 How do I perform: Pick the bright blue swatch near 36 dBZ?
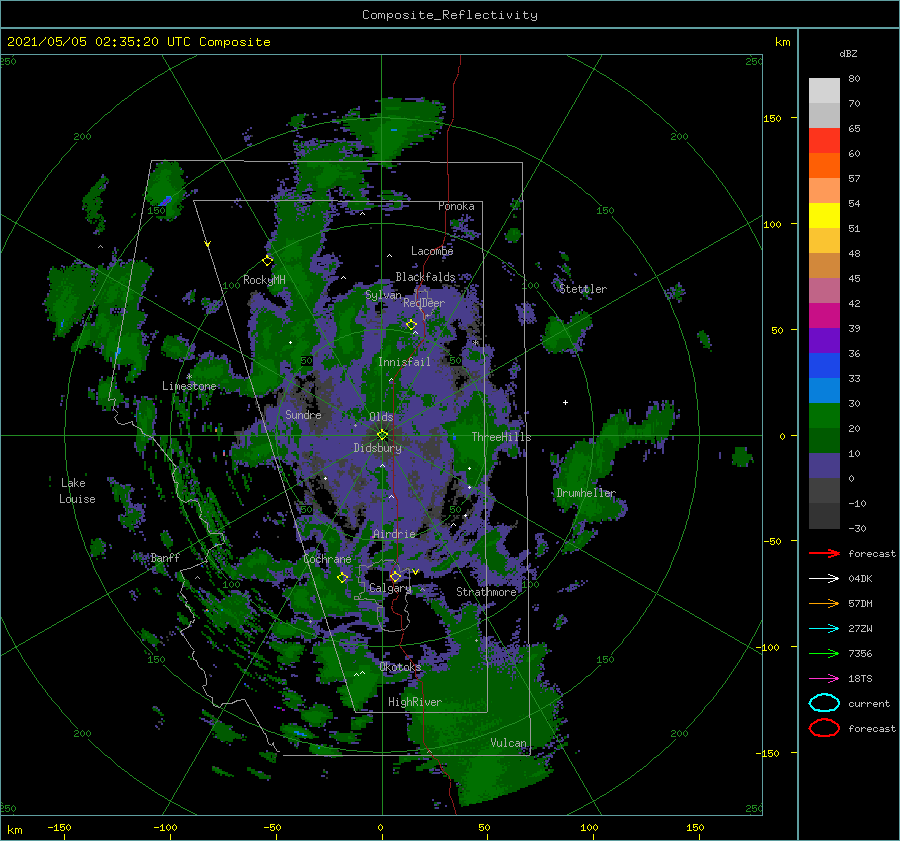[x=824, y=366]
